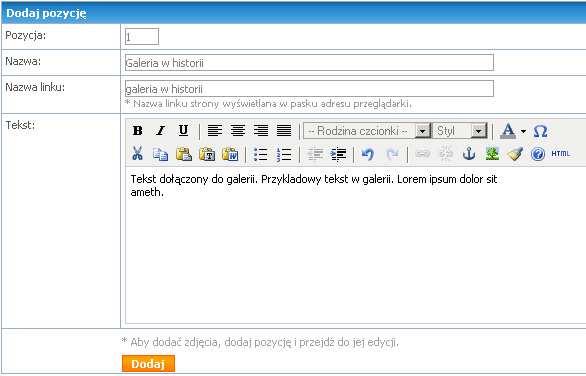Open the HTML source editor

tap(561, 154)
